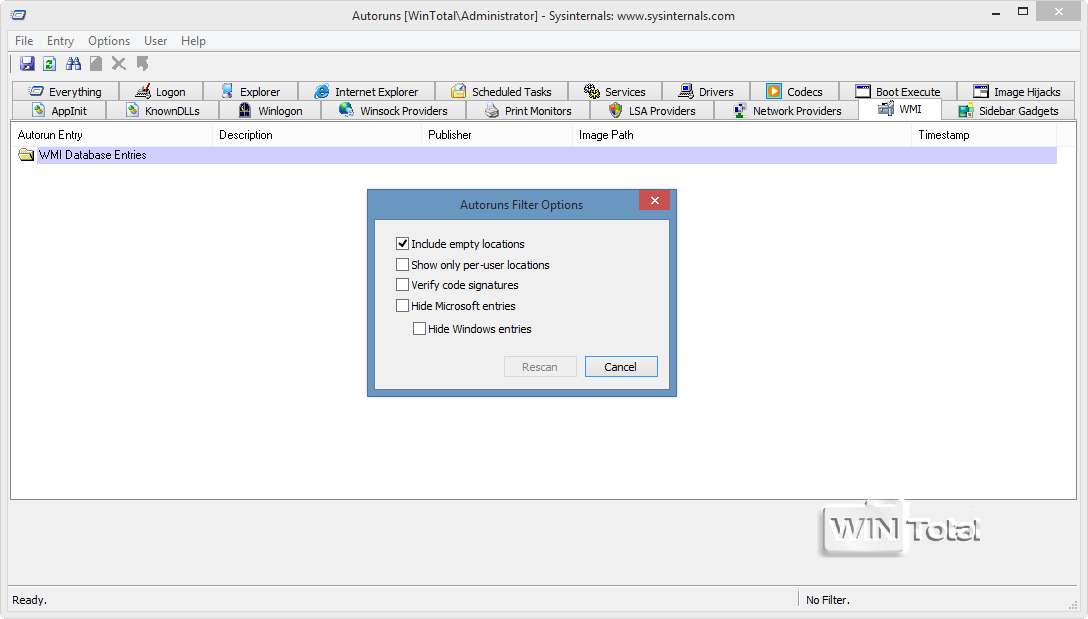The image size is (1088, 619).
Task: Sort by Timestamp column header
Action: click(x=984, y=135)
